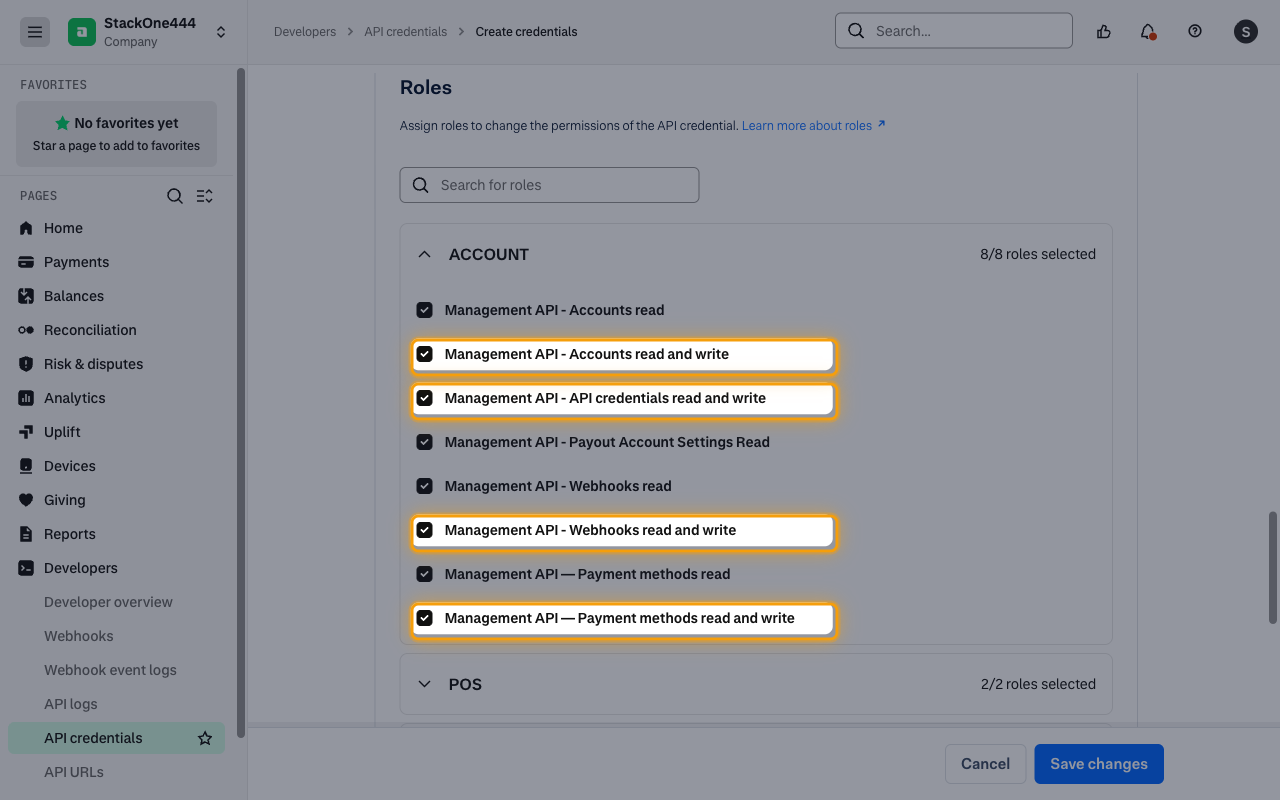Collapse the ACCOUNT roles group
The width and height of the screenshot is (1280, 800).
tap(424, 254)
